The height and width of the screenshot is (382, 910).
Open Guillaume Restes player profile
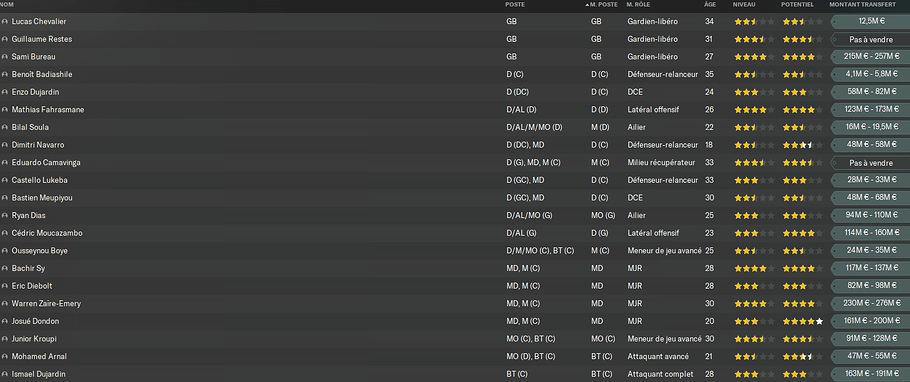point(42,39)
